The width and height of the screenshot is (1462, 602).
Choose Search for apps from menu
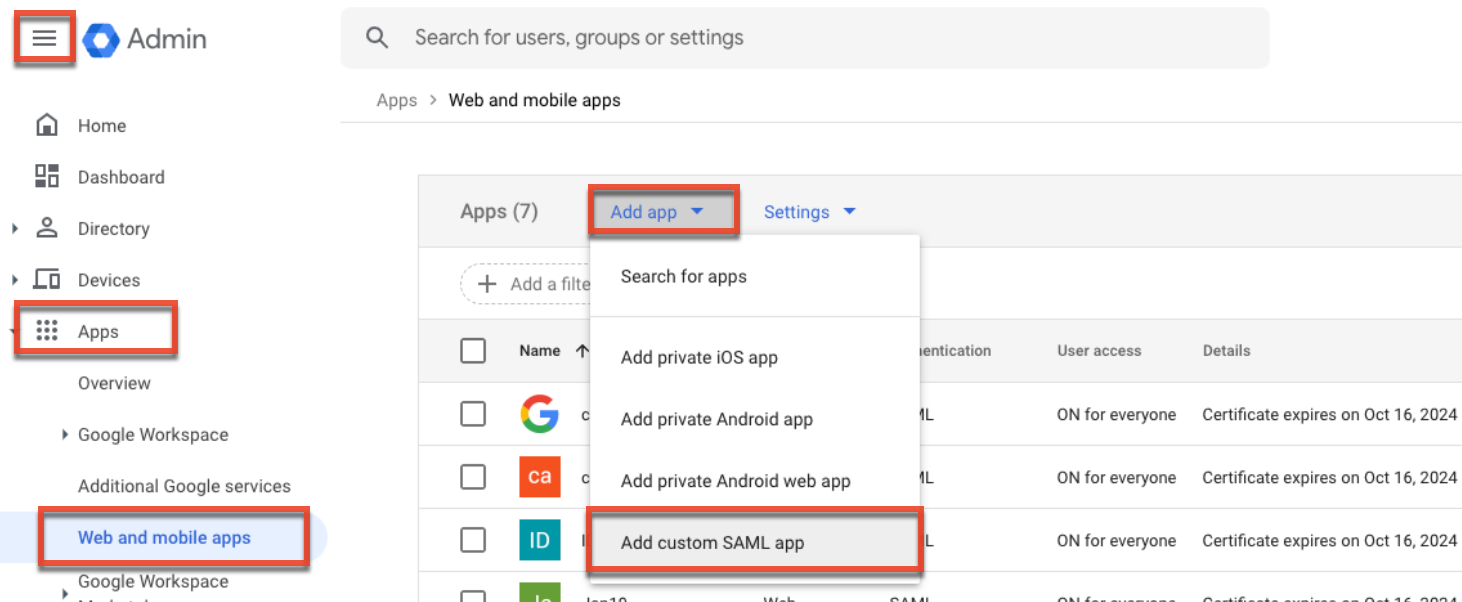coord(683,276)
